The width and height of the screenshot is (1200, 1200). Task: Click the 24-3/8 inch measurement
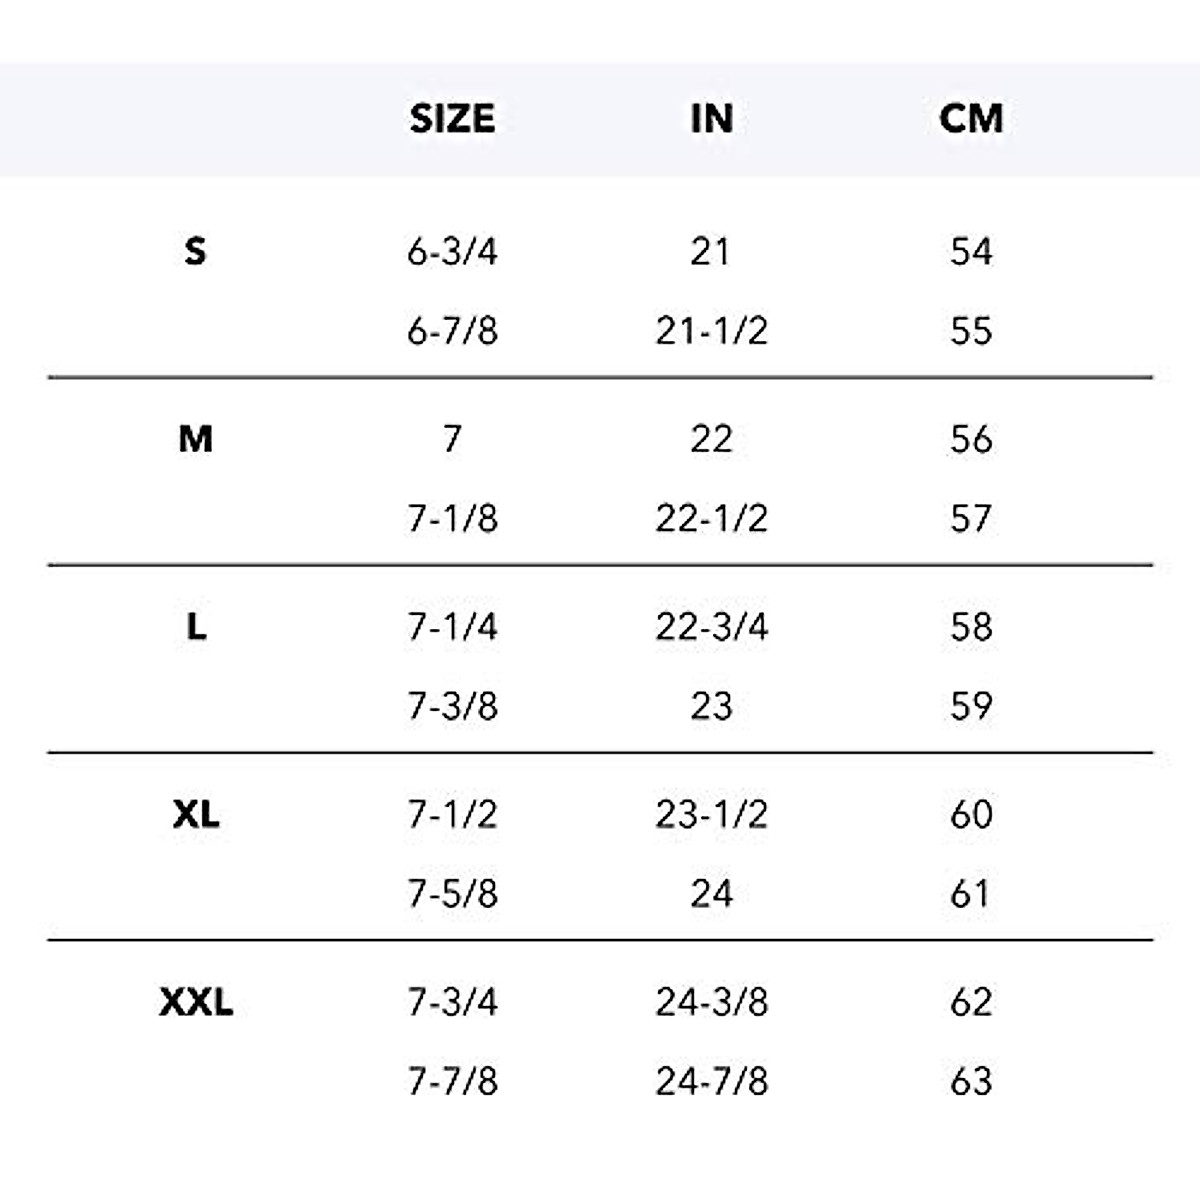click(x=711, y=1002)
